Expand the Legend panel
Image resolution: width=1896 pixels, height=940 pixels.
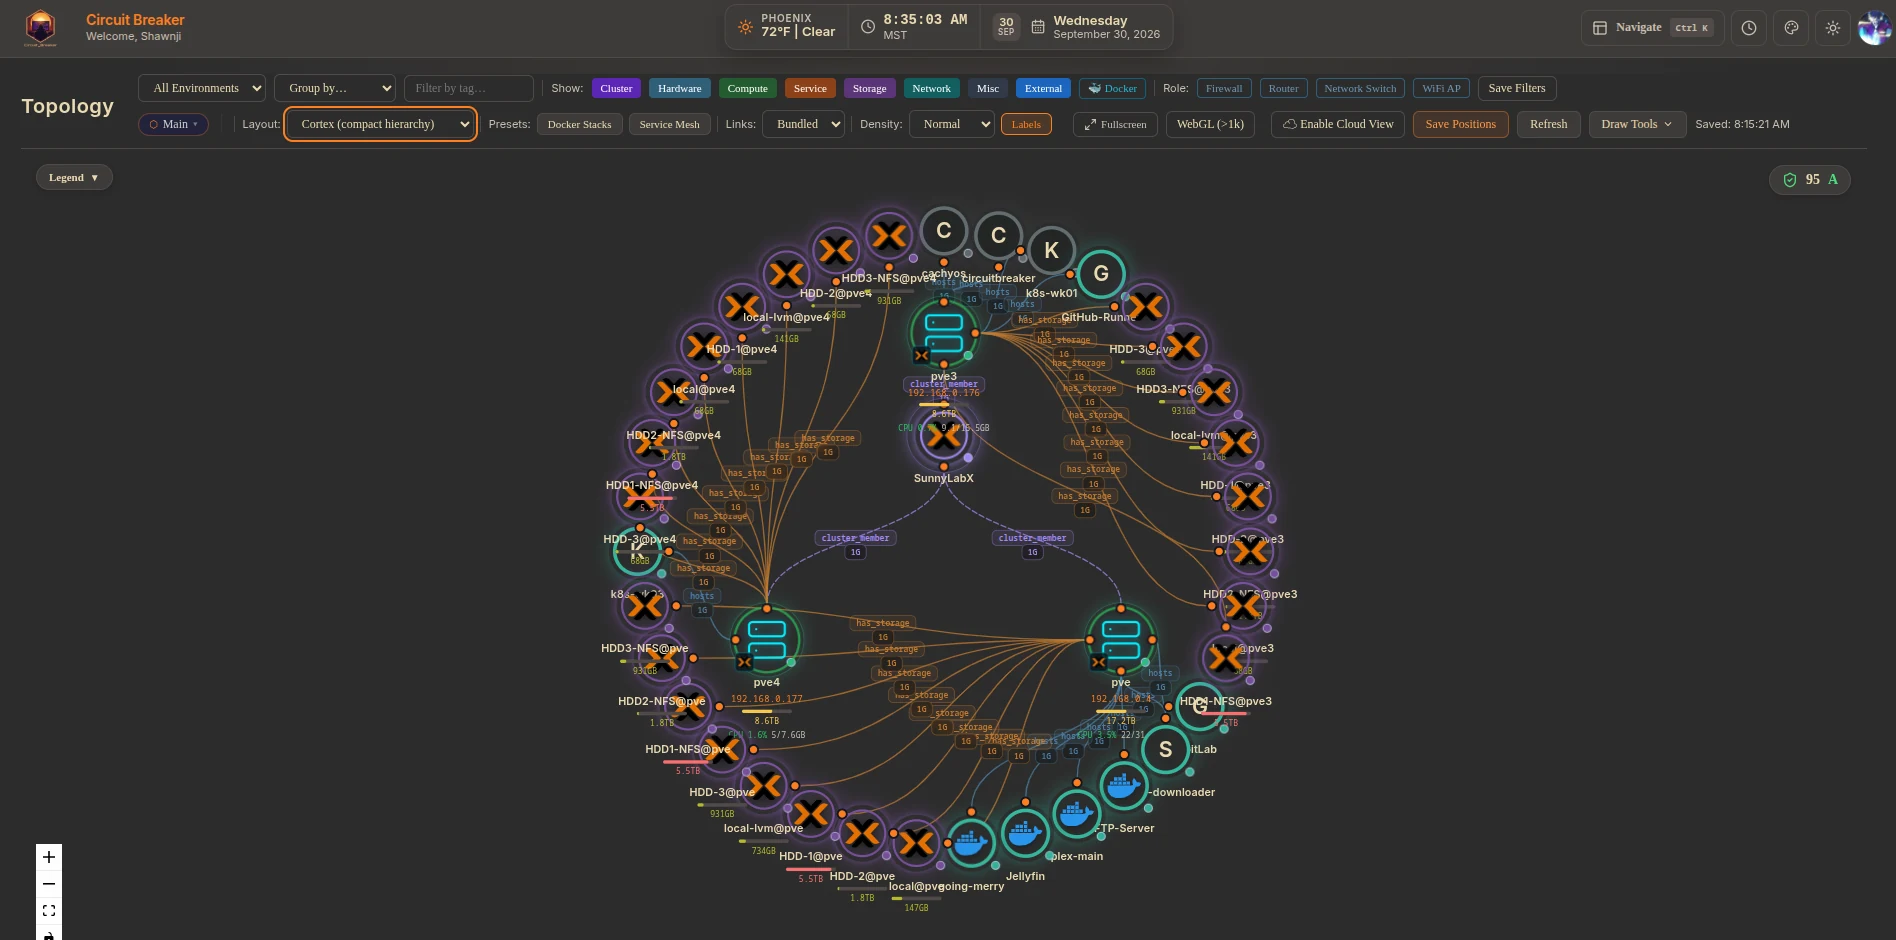tap(74, 178)
